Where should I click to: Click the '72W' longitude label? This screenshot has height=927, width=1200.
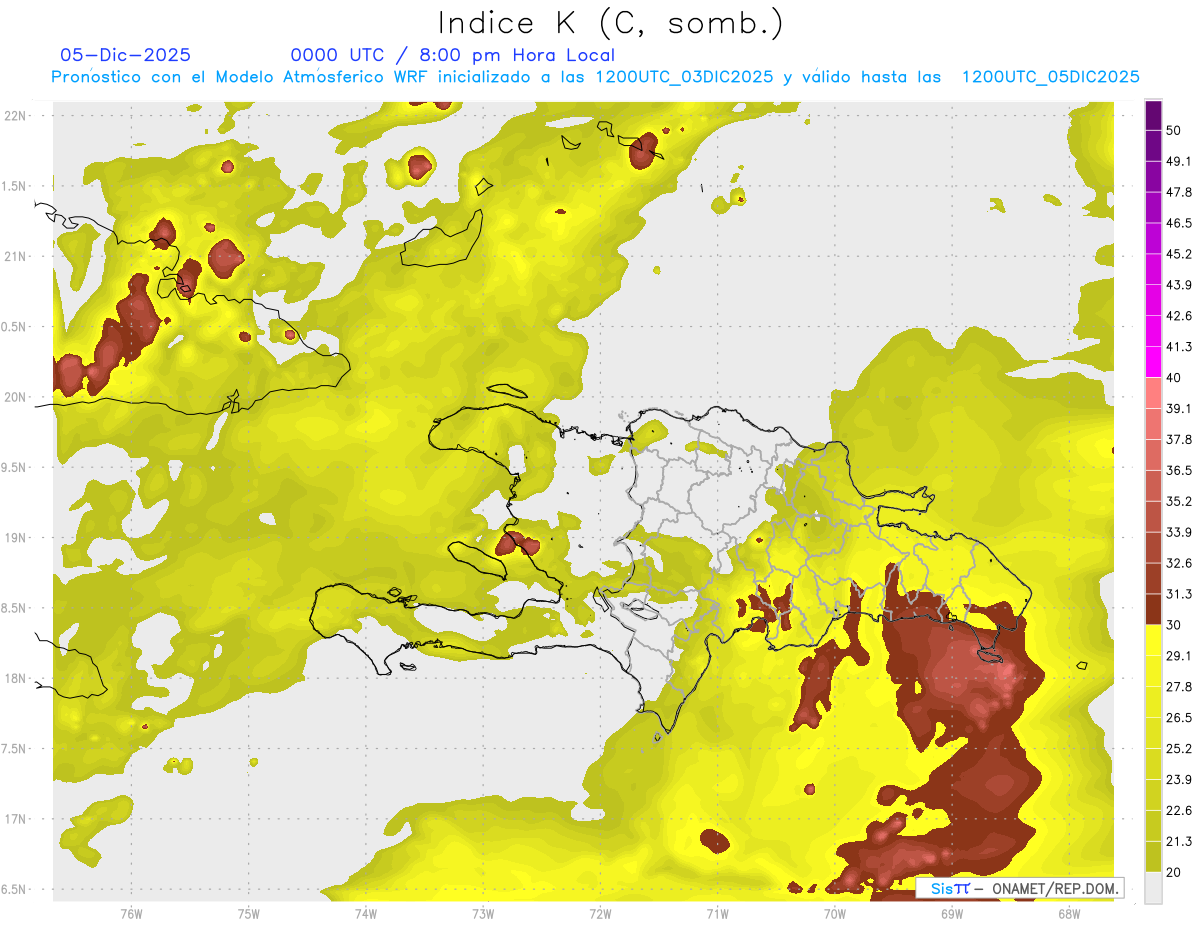[x=600, y=913]
